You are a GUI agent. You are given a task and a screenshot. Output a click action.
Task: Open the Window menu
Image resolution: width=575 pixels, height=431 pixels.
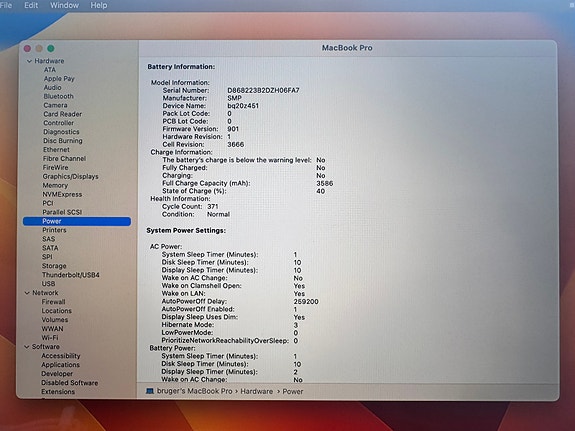point(64,5)
